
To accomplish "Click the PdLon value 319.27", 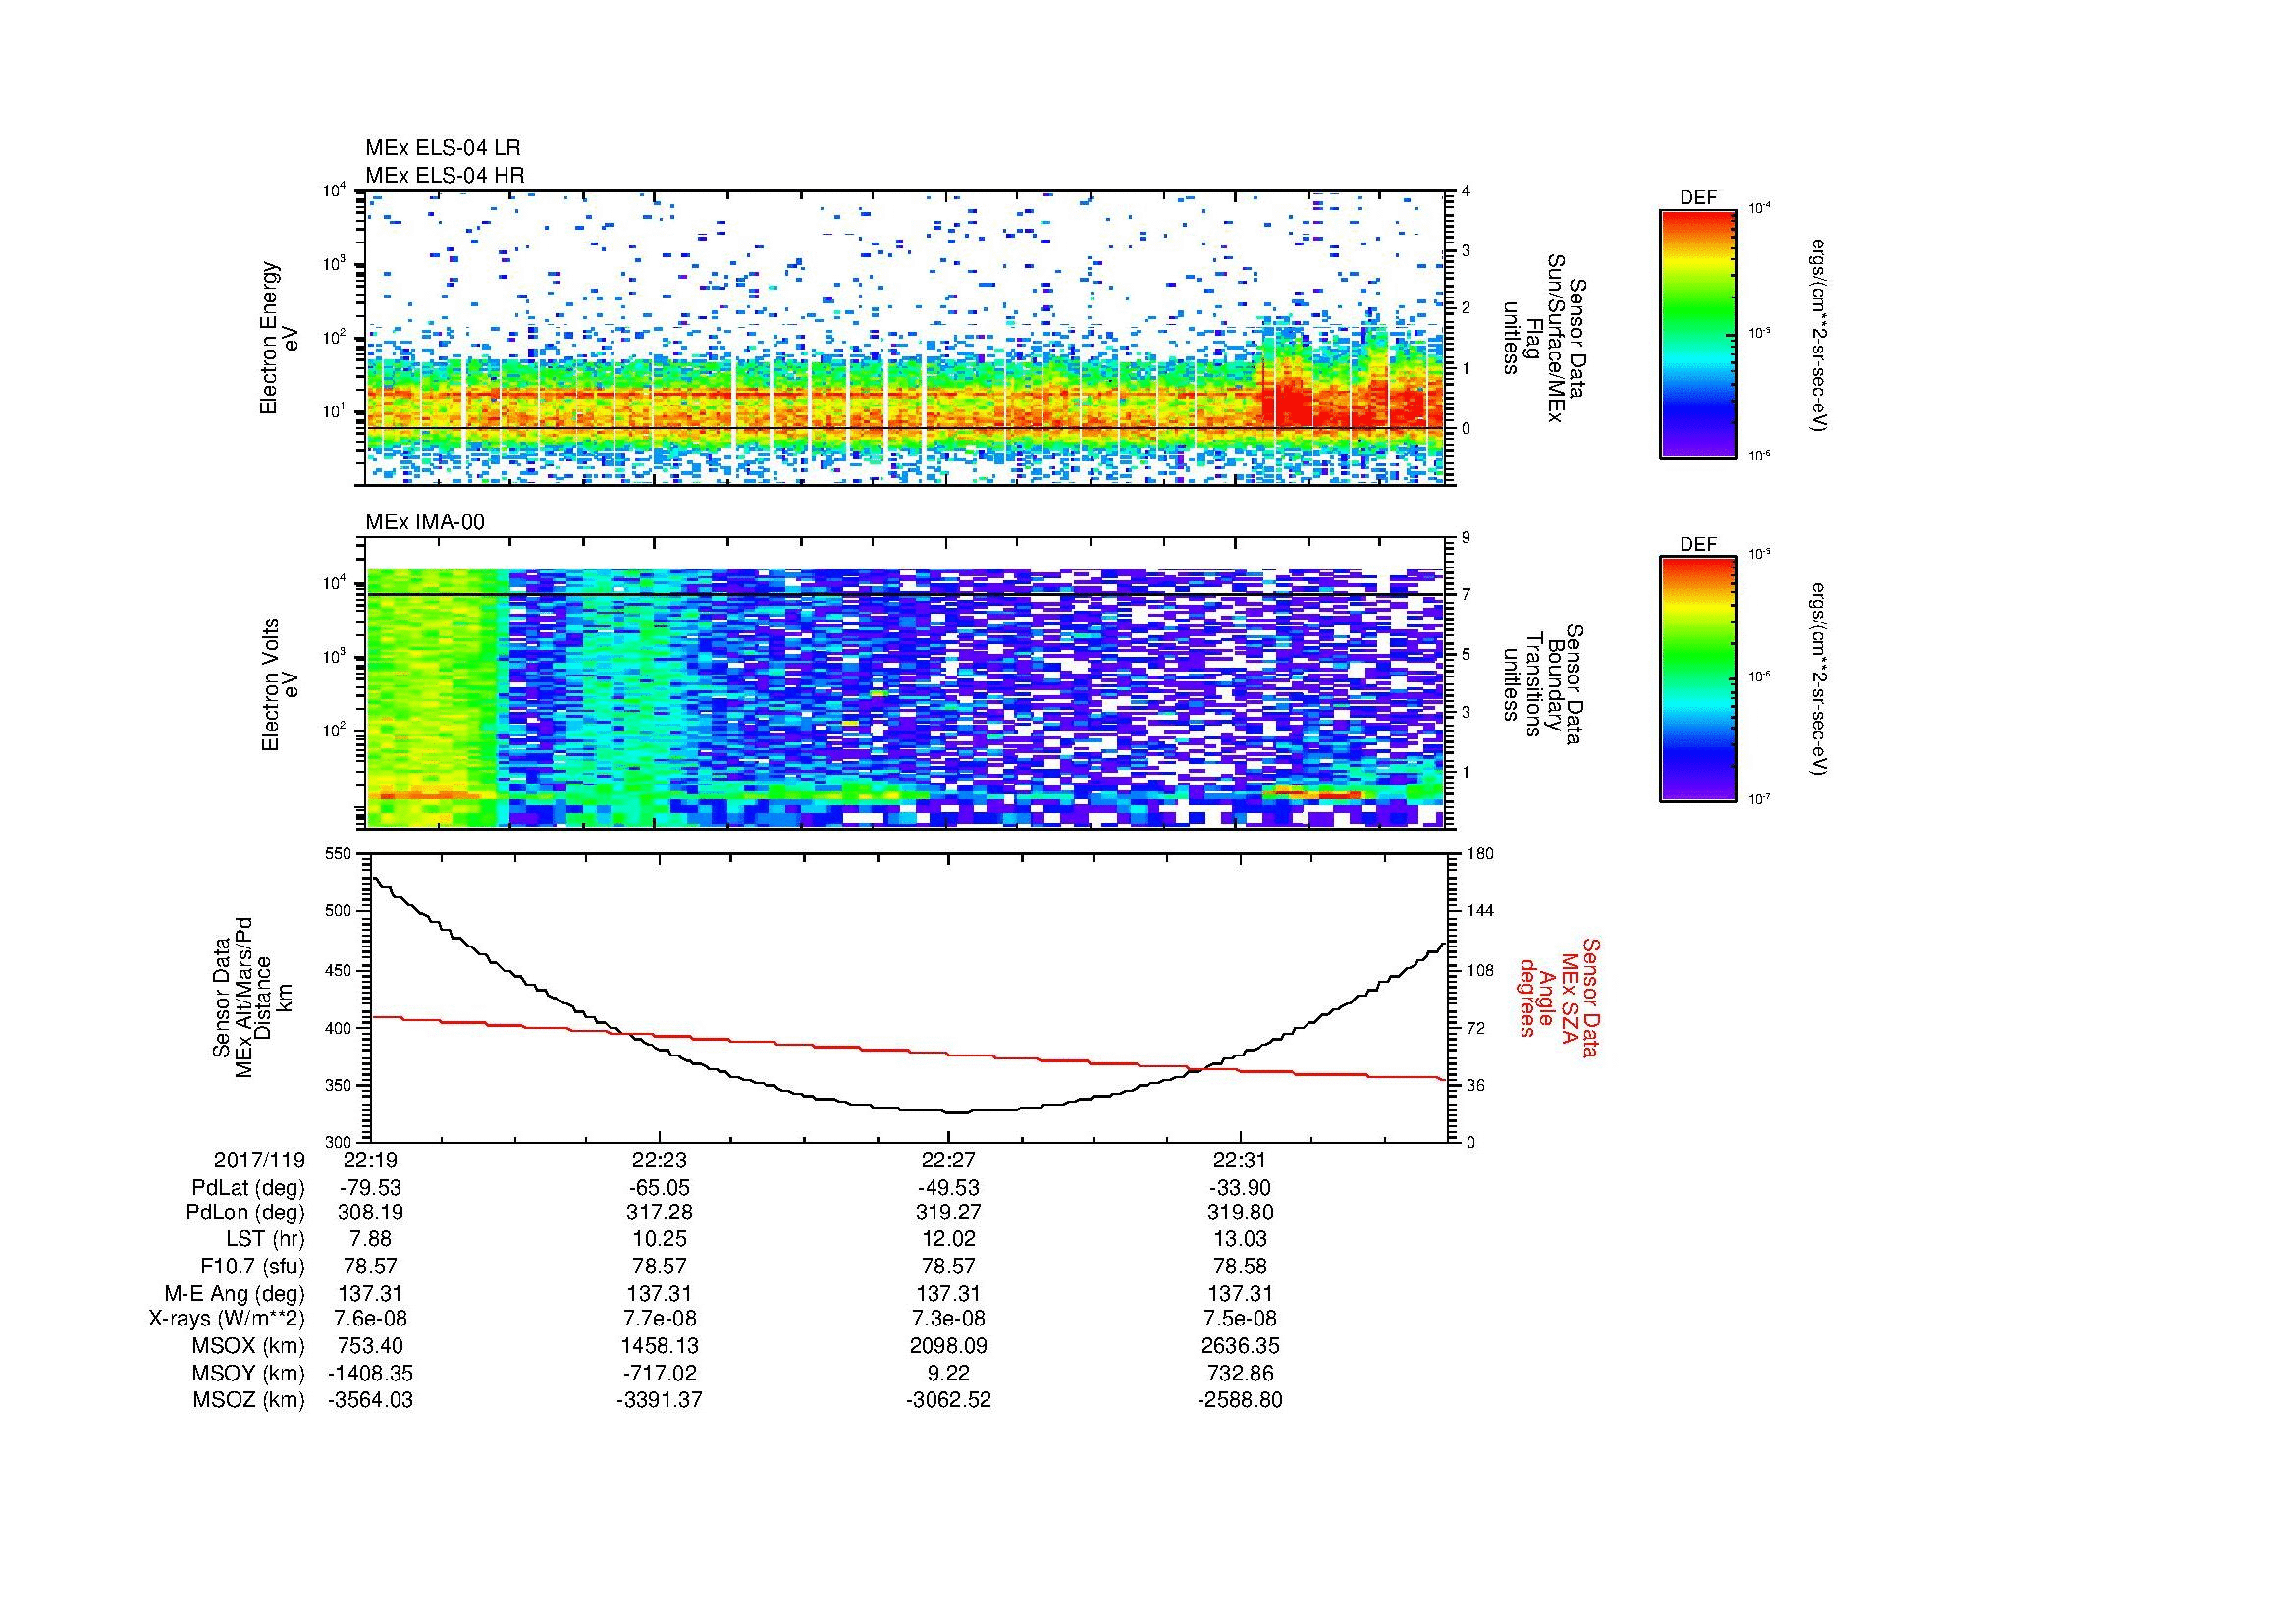I will [x=948, y=1213].
